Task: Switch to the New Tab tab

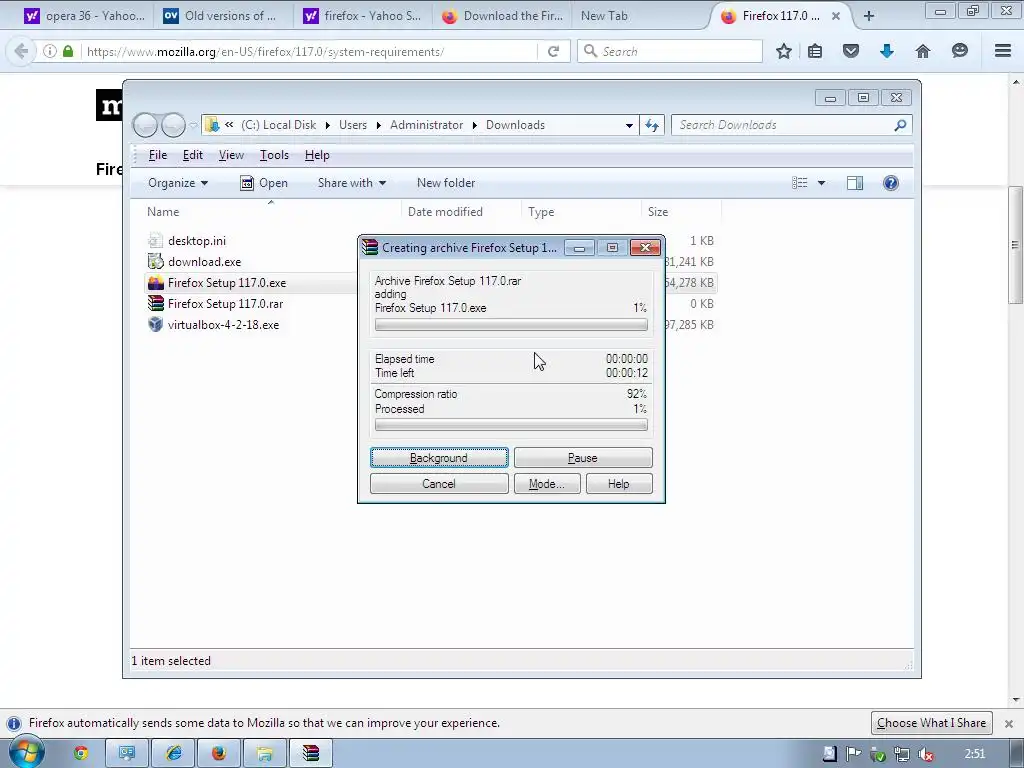Action: [x=604, y=16]
